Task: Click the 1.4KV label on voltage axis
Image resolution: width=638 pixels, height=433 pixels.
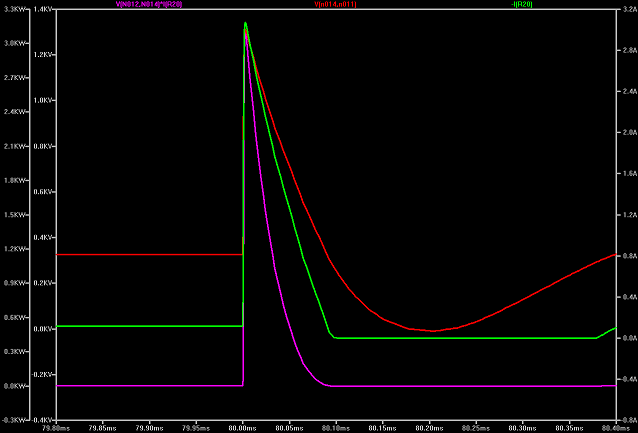Action: coord(43,10)
